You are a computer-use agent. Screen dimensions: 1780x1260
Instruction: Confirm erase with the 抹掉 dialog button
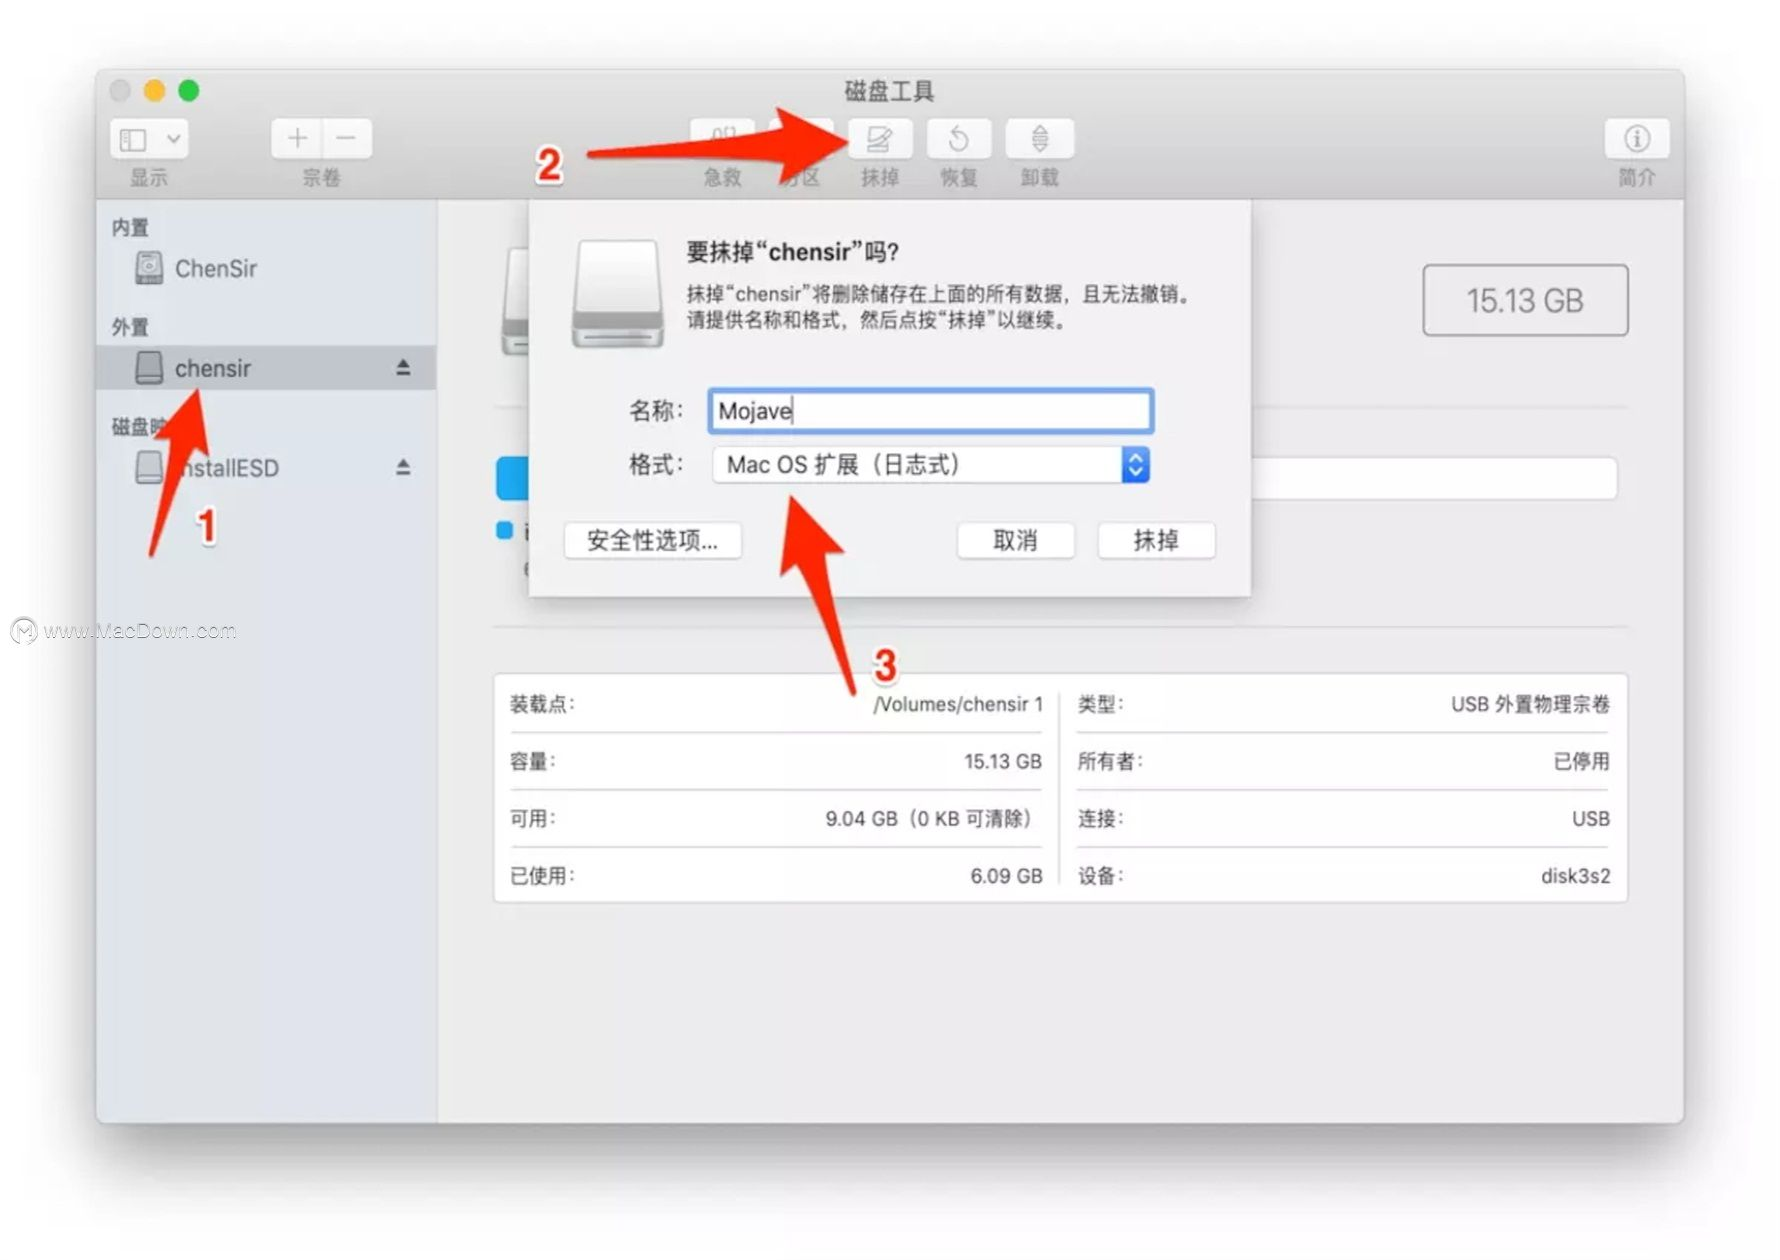tap(1156, 540)
